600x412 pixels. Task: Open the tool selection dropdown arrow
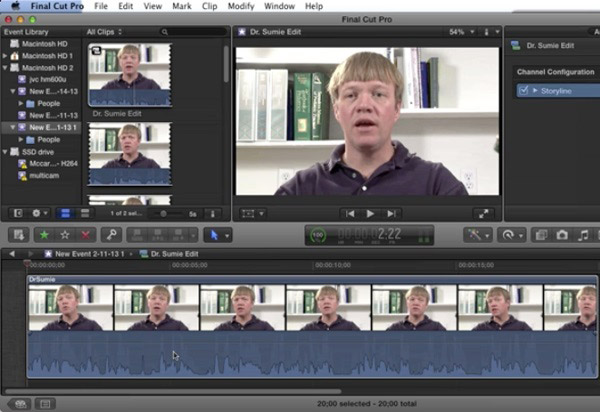(227, 236)
